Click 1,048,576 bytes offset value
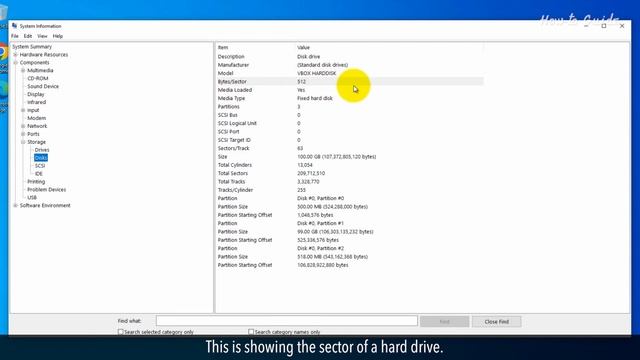Viewport: 640px width, 360px height. click(315, 215)
